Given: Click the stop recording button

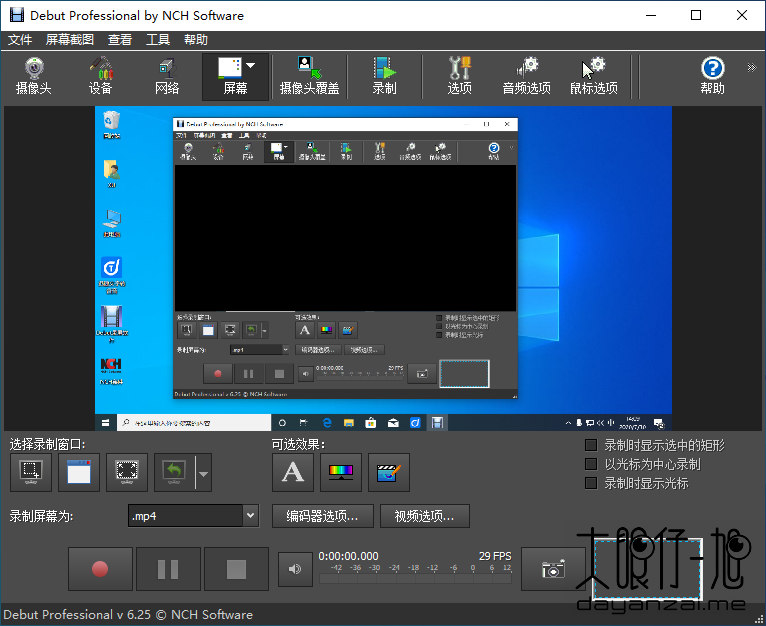Looking at the screenshot, I should click(x=236, y=569).
